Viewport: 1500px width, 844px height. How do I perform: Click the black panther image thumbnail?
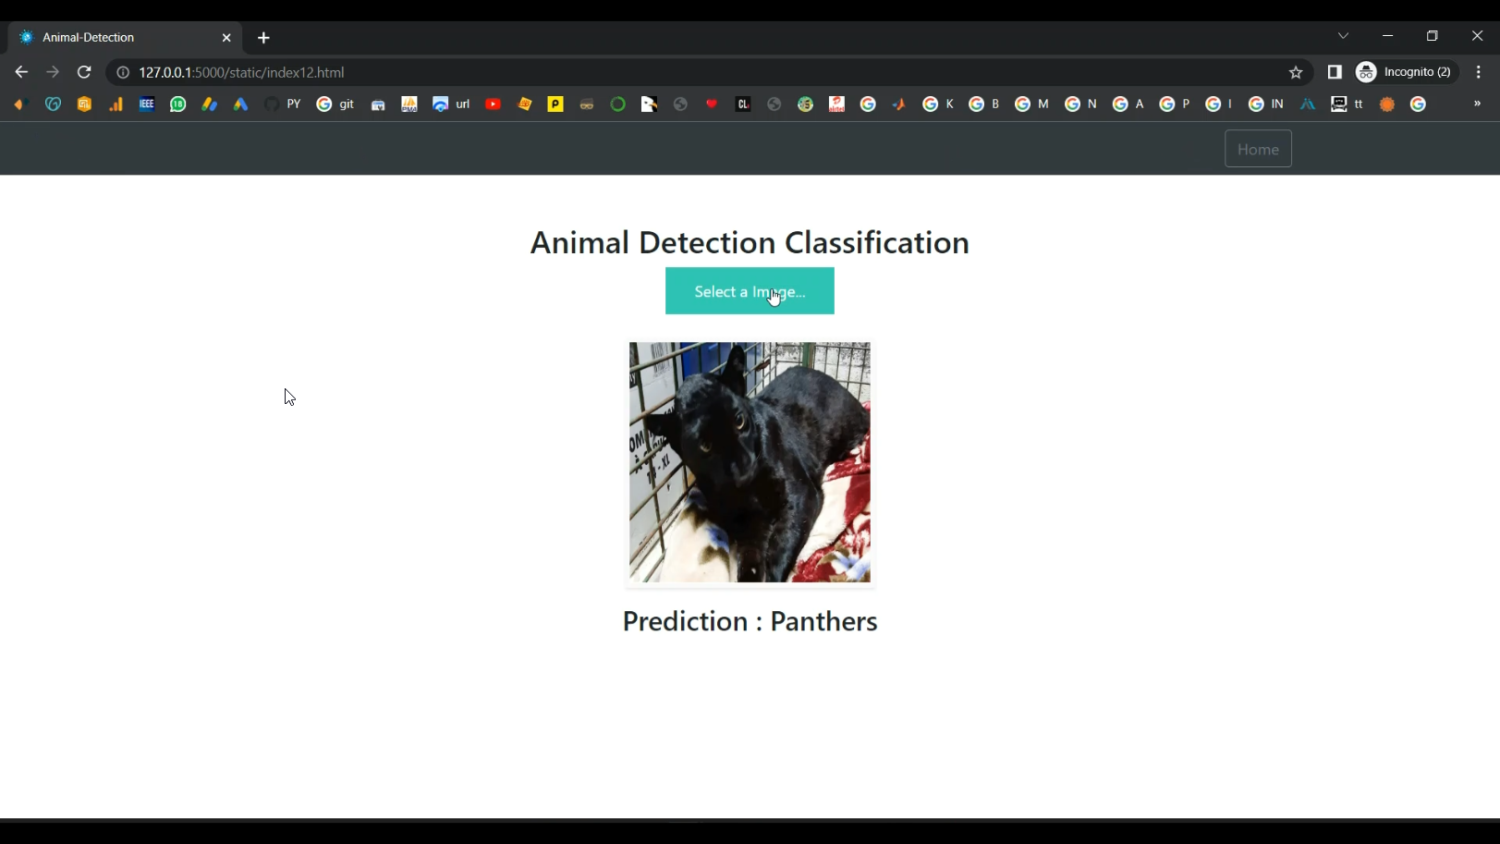(750, 462)
